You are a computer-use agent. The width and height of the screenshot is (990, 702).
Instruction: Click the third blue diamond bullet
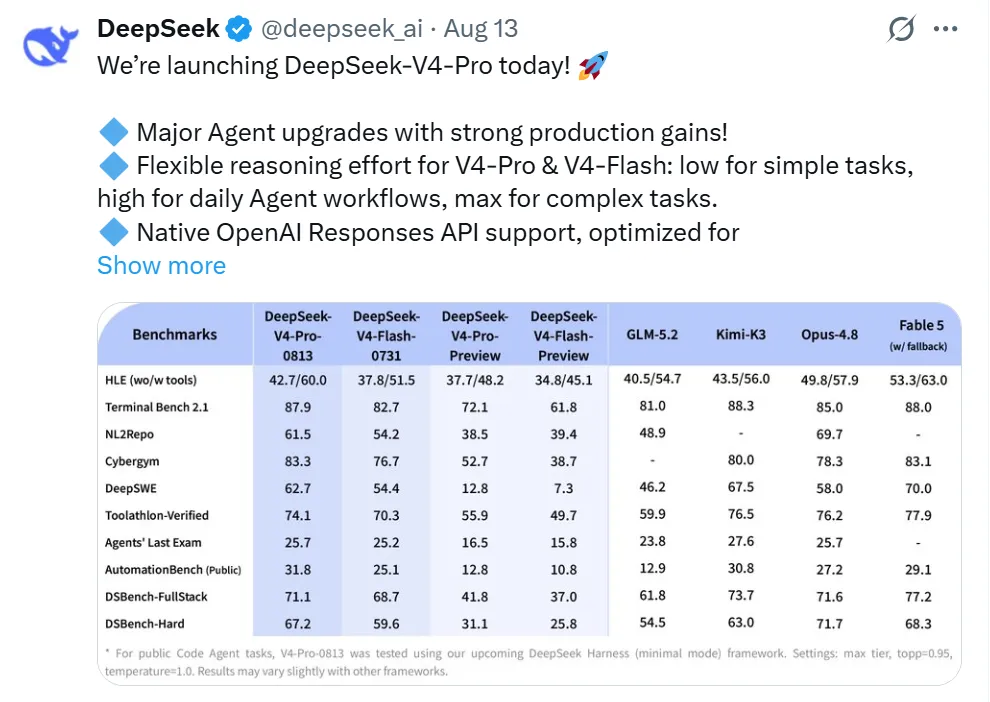(114, 232)
